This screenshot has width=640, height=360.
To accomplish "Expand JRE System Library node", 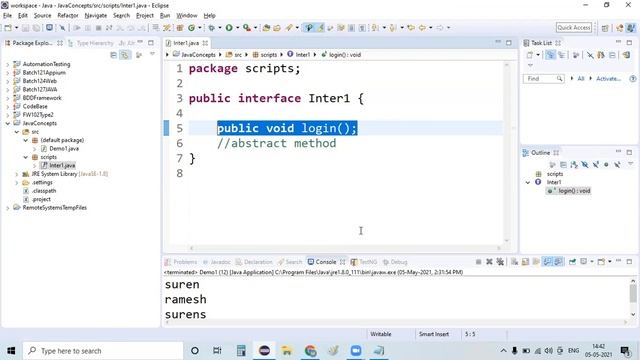I will [x=17, y=174].
